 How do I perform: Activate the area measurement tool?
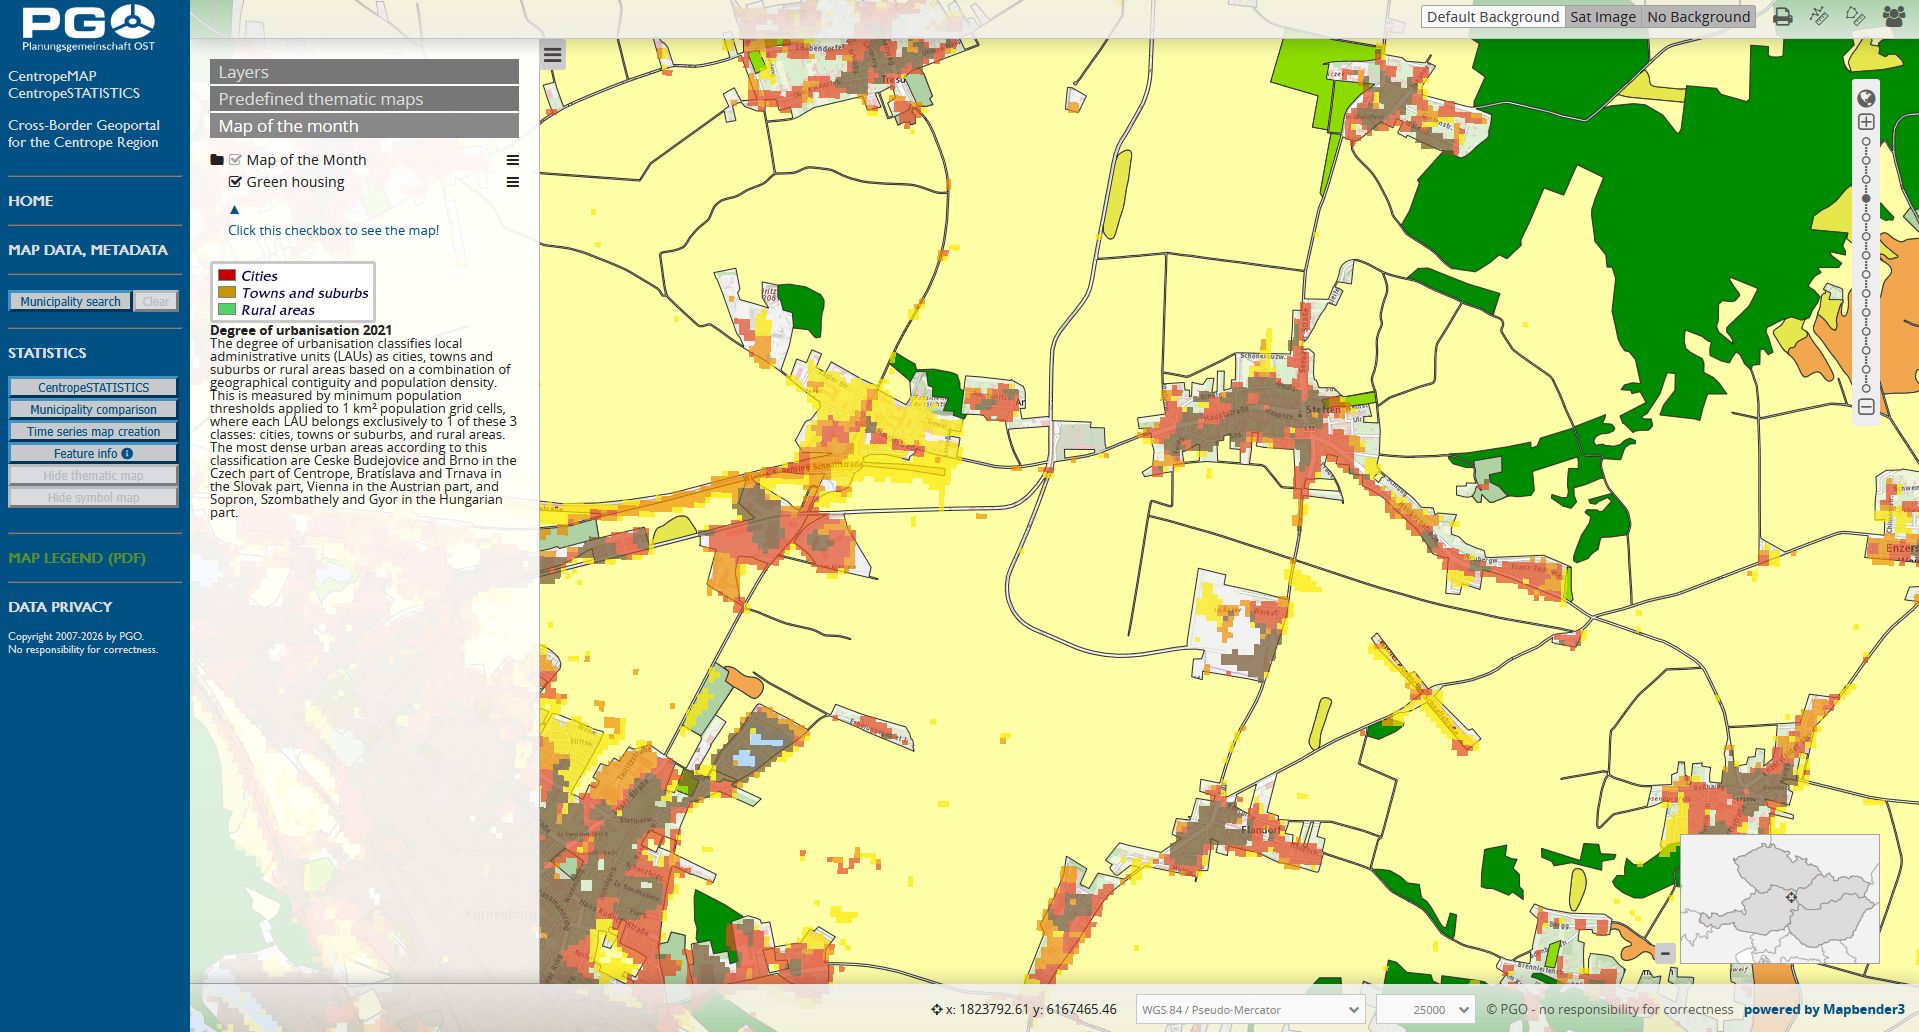point(1855,17)
